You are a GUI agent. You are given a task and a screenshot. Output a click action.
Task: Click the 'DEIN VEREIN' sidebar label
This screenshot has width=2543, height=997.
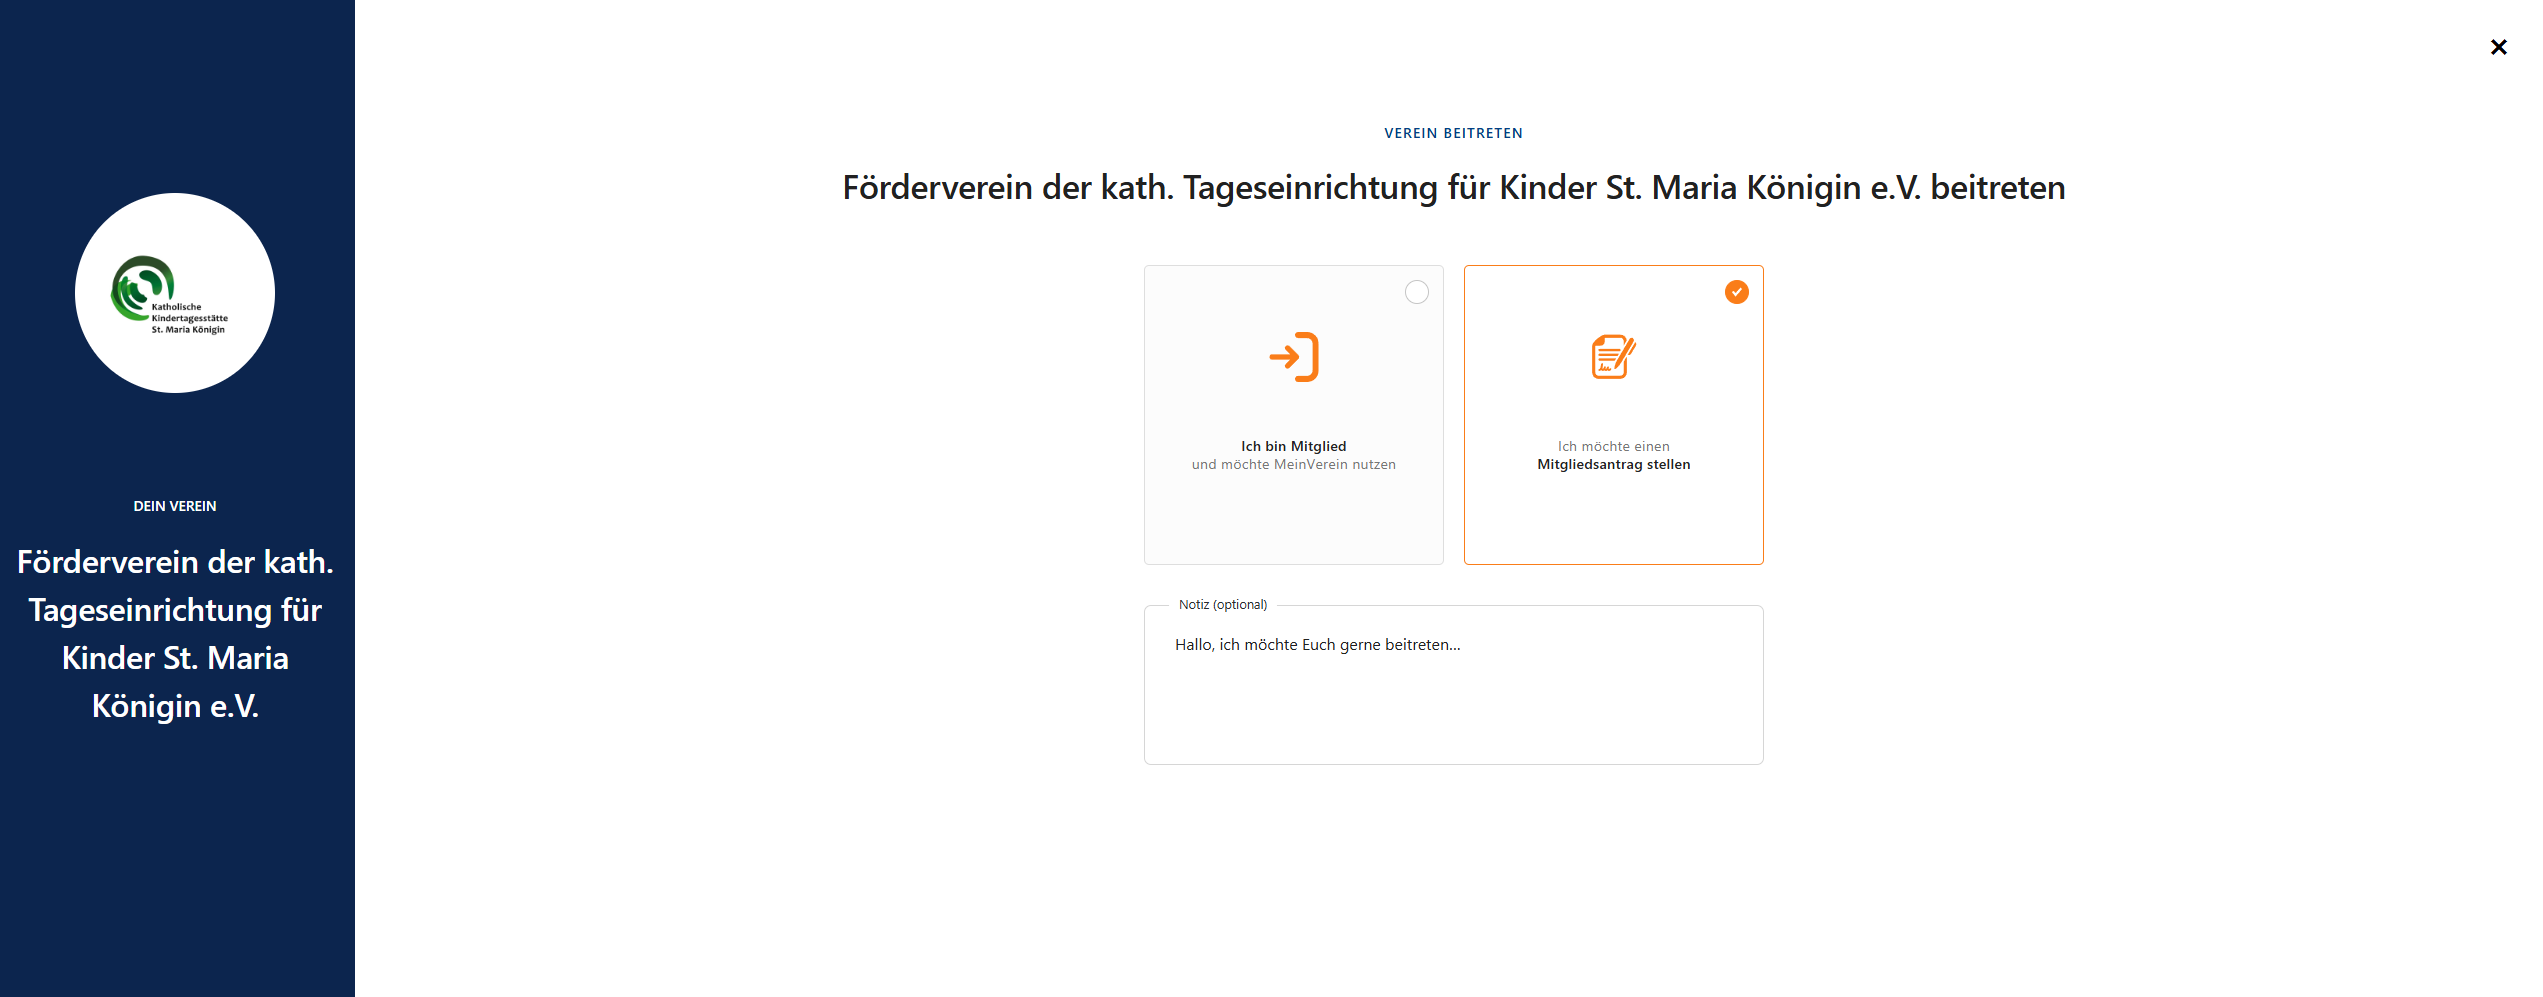click(175, 506)
